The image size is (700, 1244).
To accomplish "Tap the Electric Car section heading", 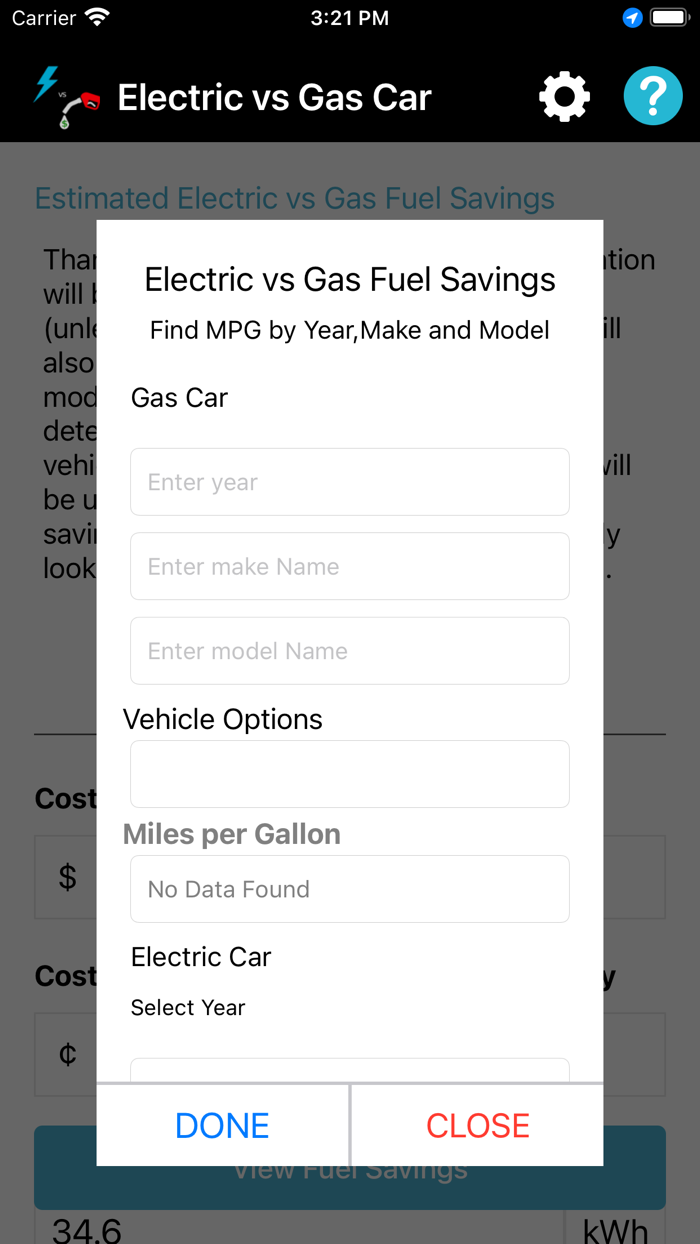I will coord(200,956).
